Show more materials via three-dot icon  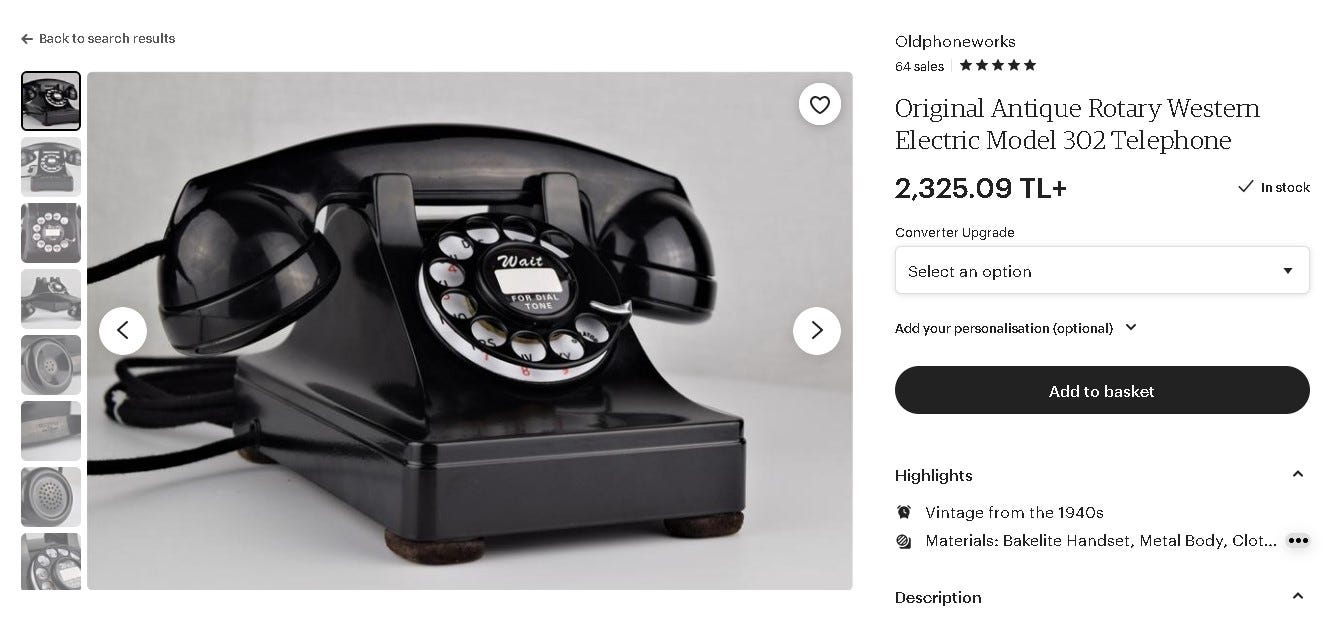coord(1298,540)
